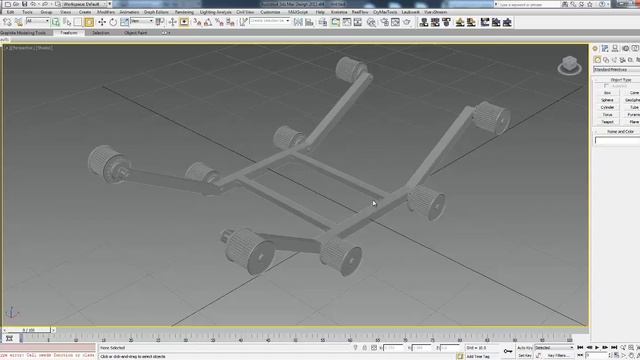Click the Unlink Selection icon
This screenshot has height=360, width=640.
18,22
